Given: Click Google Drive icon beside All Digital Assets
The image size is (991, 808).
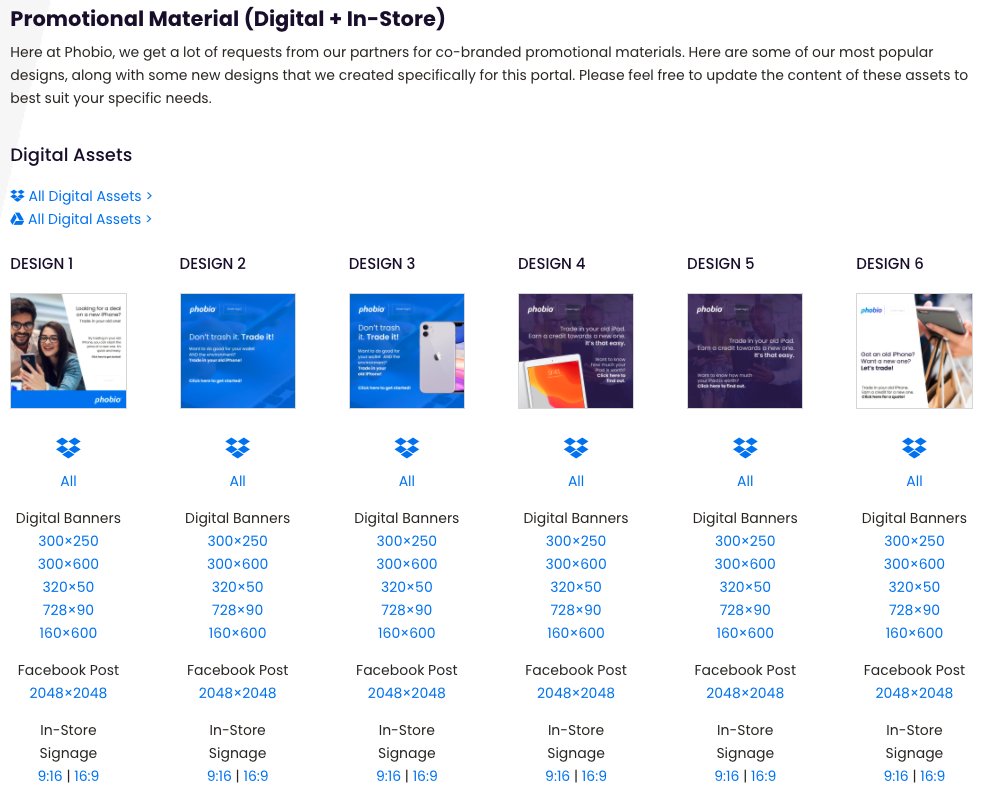Looking at the screenshot, I should pos(17,219).
